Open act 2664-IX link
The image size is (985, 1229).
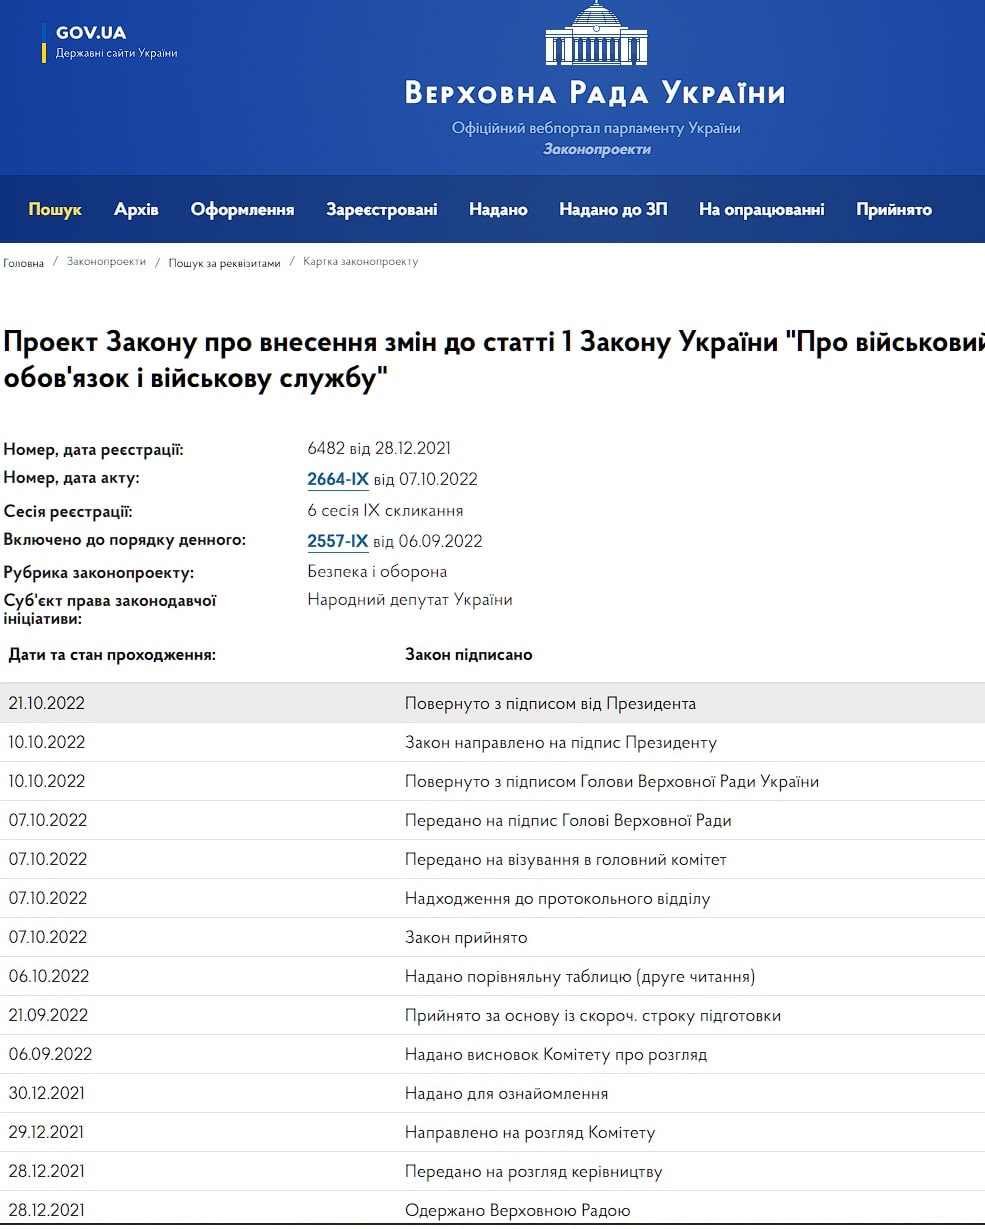point(338,479)
